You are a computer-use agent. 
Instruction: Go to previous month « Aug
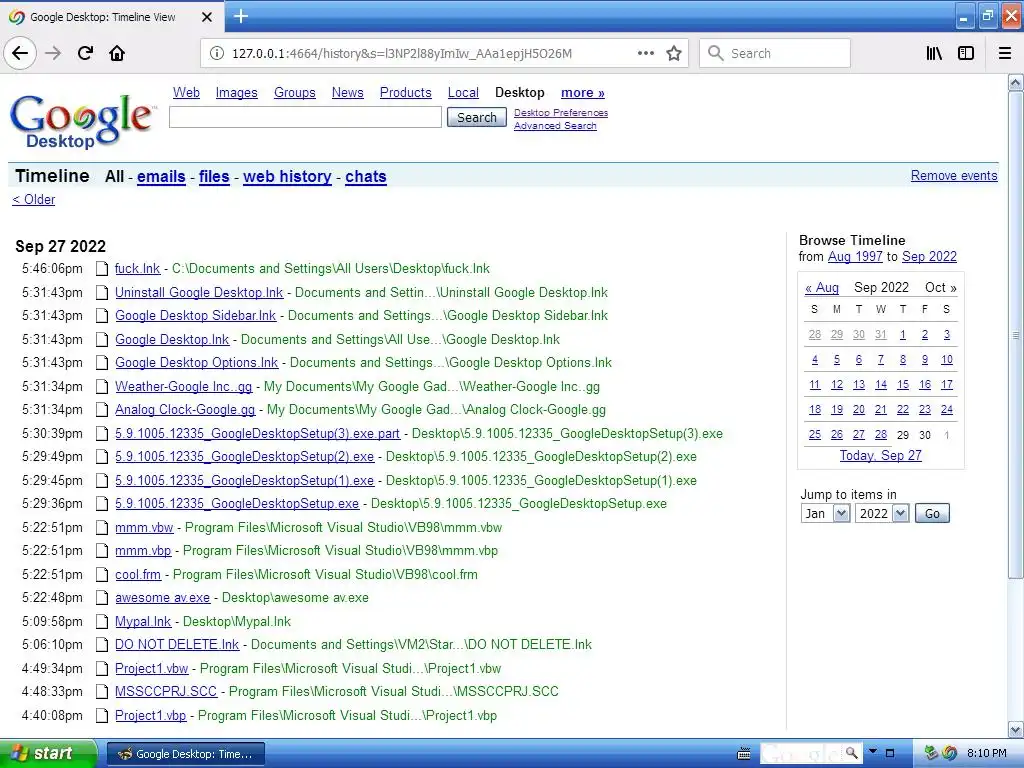tap(822, 287)
